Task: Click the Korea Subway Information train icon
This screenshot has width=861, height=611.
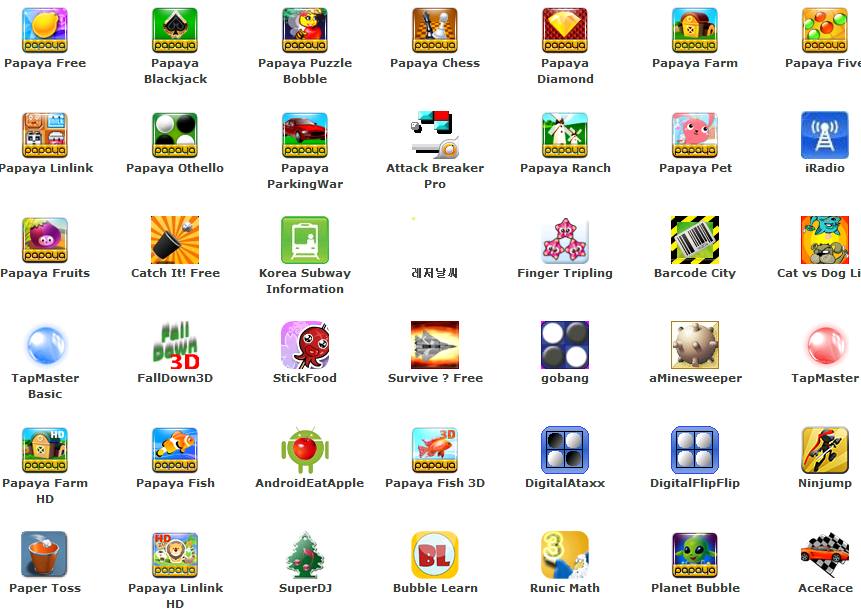Action: pos(305,240)
